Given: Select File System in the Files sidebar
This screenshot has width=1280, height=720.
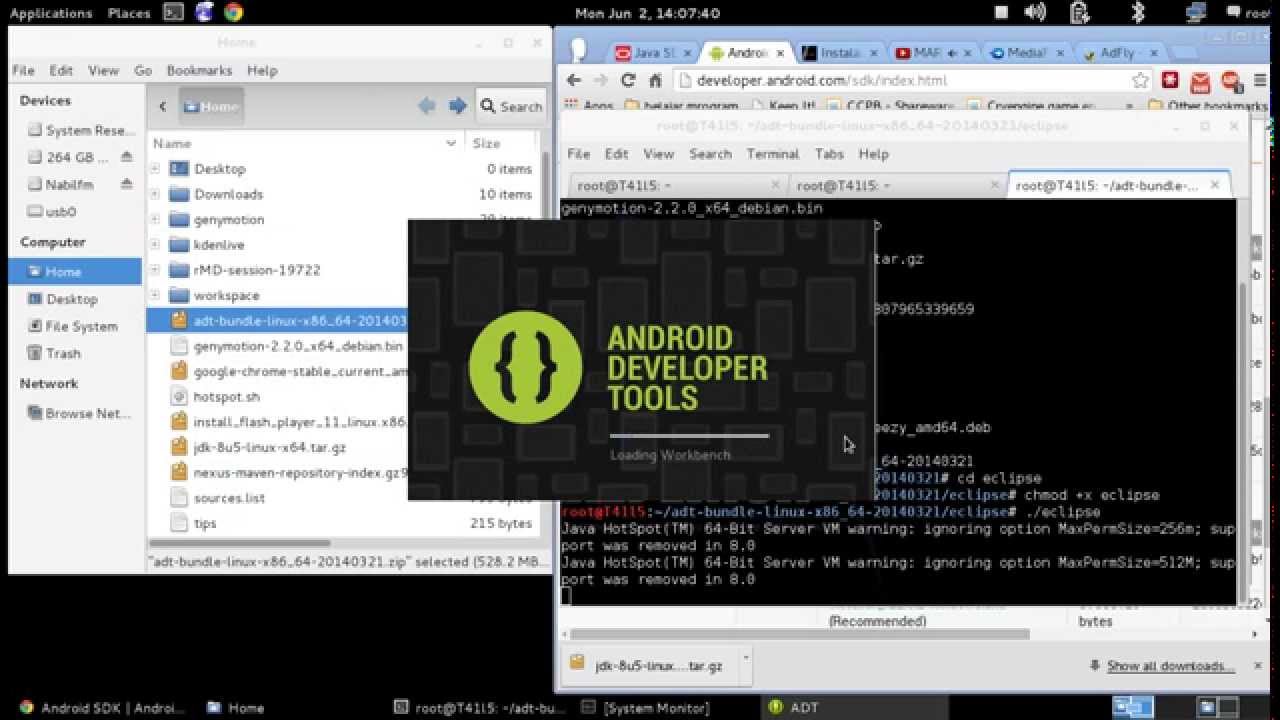Looking at the screenshot, I should pos(75,327).
